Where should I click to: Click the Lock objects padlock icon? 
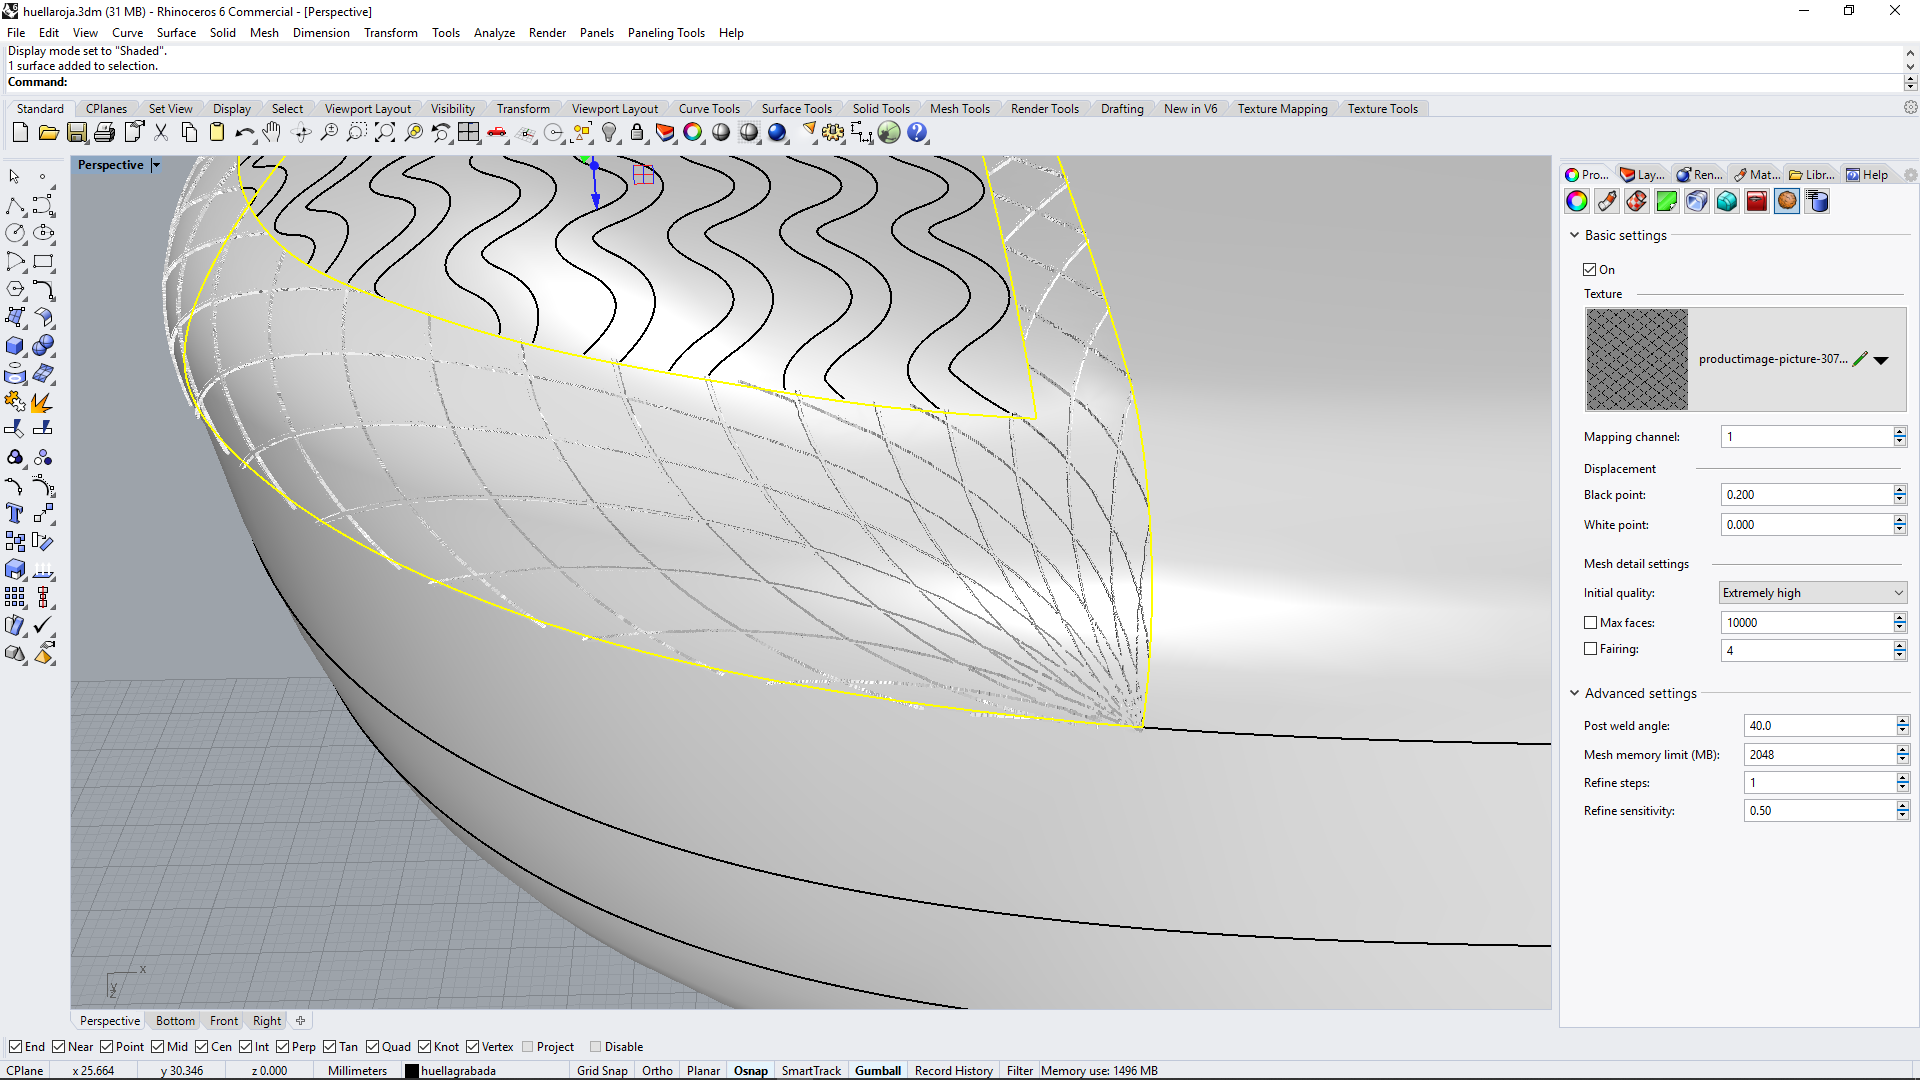tap(637, 133)
